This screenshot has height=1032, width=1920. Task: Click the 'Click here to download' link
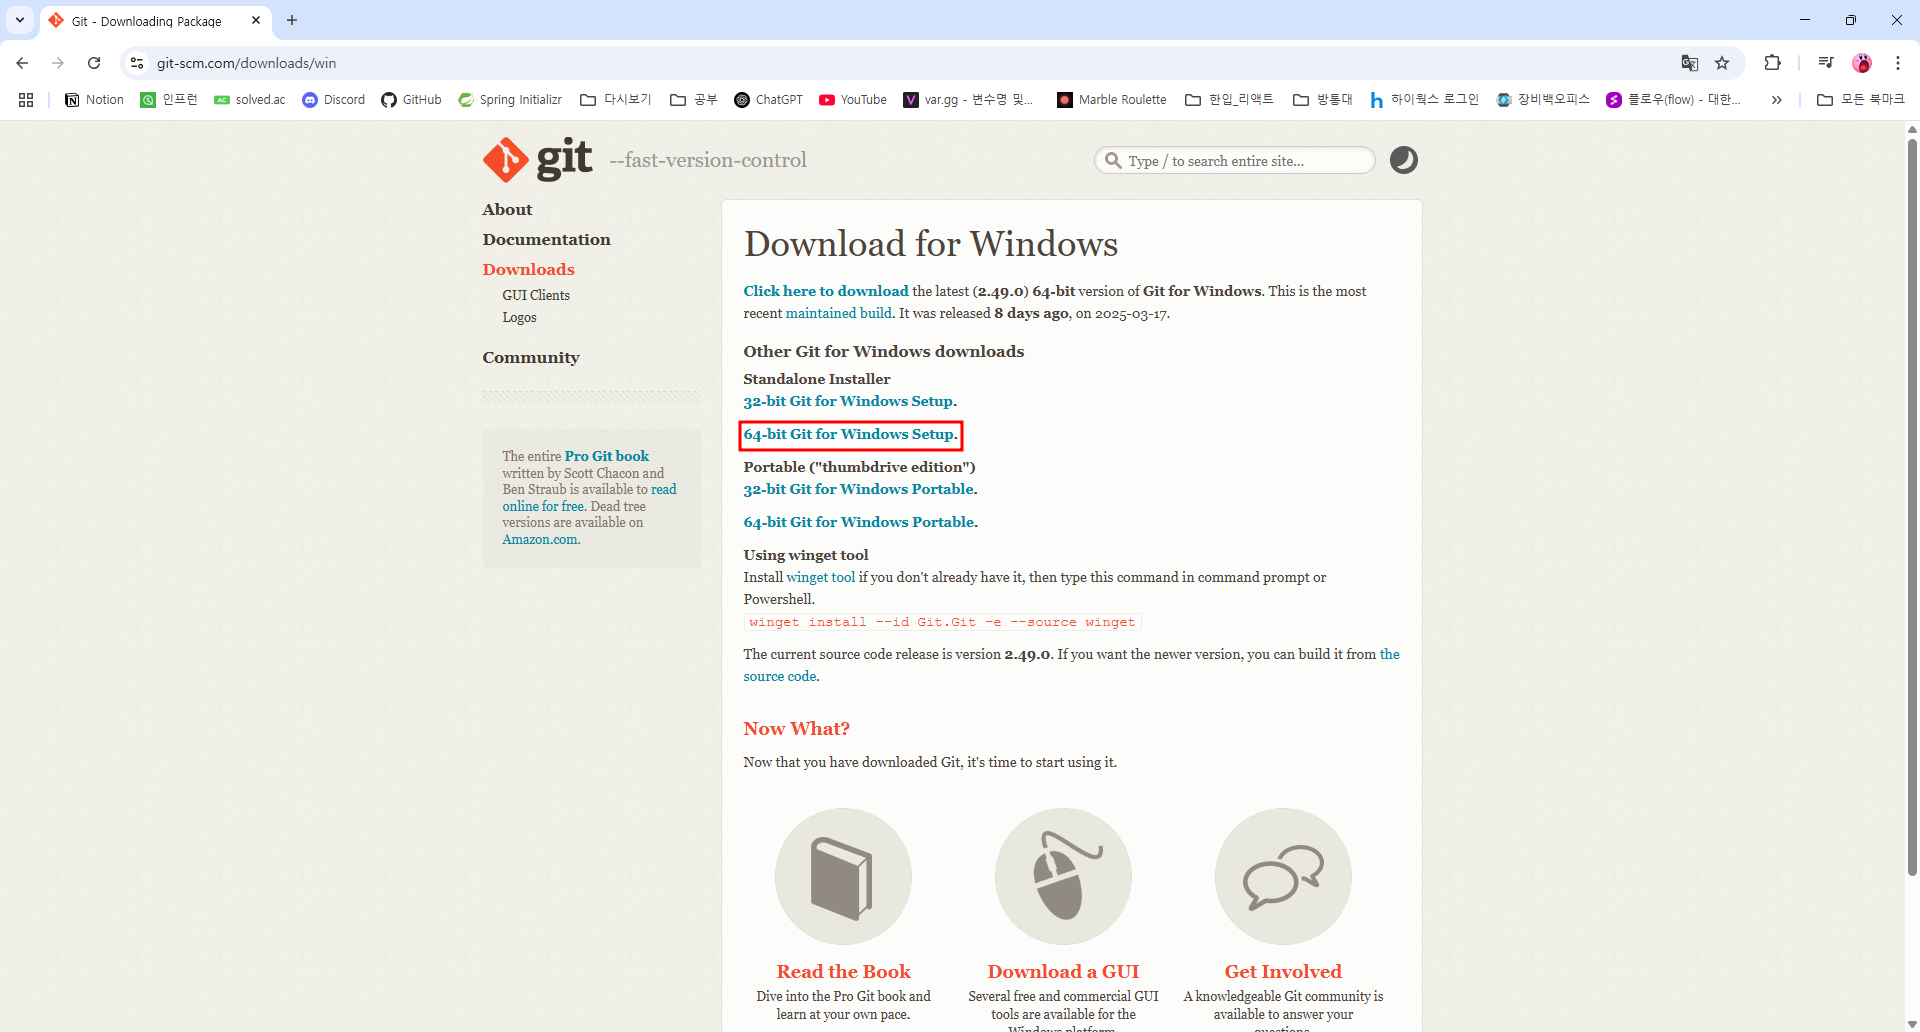(x=826, y=291)
